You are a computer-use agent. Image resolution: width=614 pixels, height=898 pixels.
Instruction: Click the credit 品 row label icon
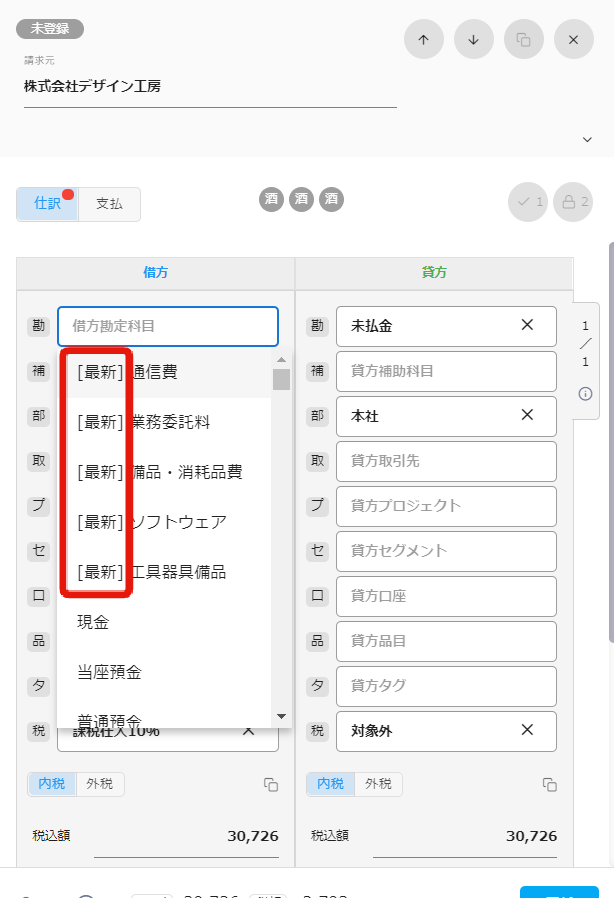point(317,641)
